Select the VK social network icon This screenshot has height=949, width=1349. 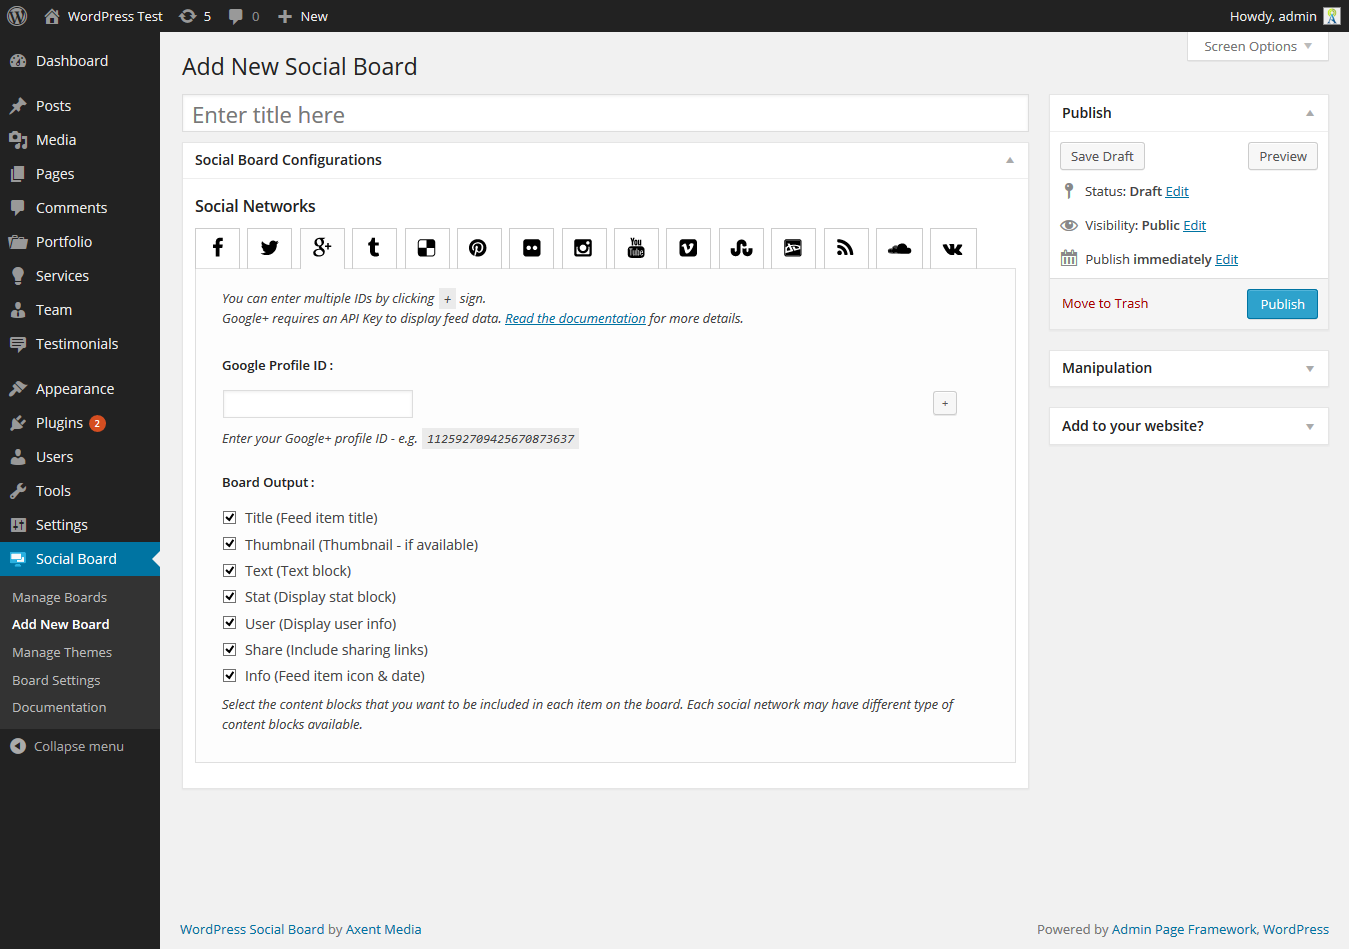pos(952,248)
